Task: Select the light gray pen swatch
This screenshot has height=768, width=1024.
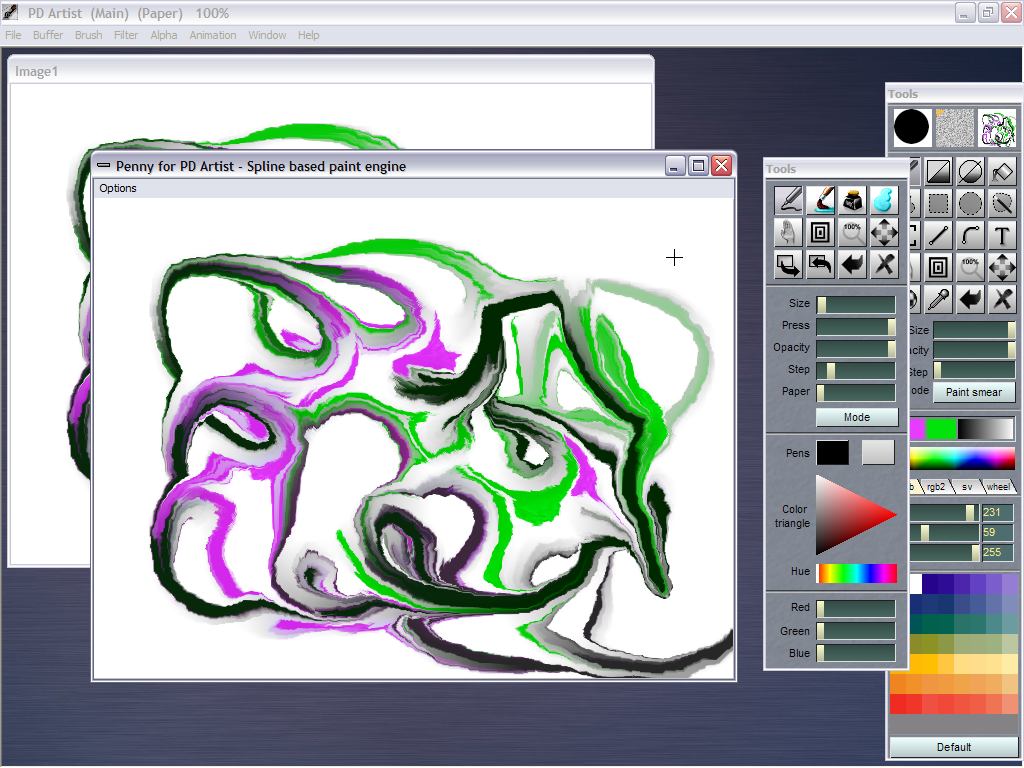Action: coord(878,453)
